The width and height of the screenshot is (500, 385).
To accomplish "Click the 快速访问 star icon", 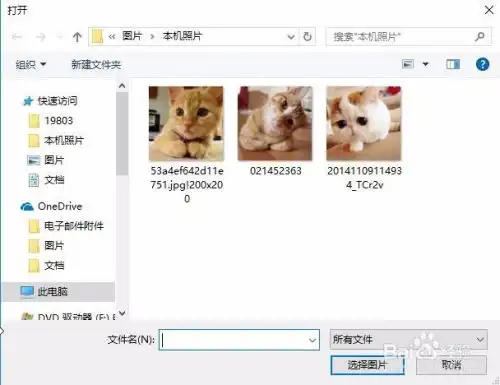I will tap(29, 101).
